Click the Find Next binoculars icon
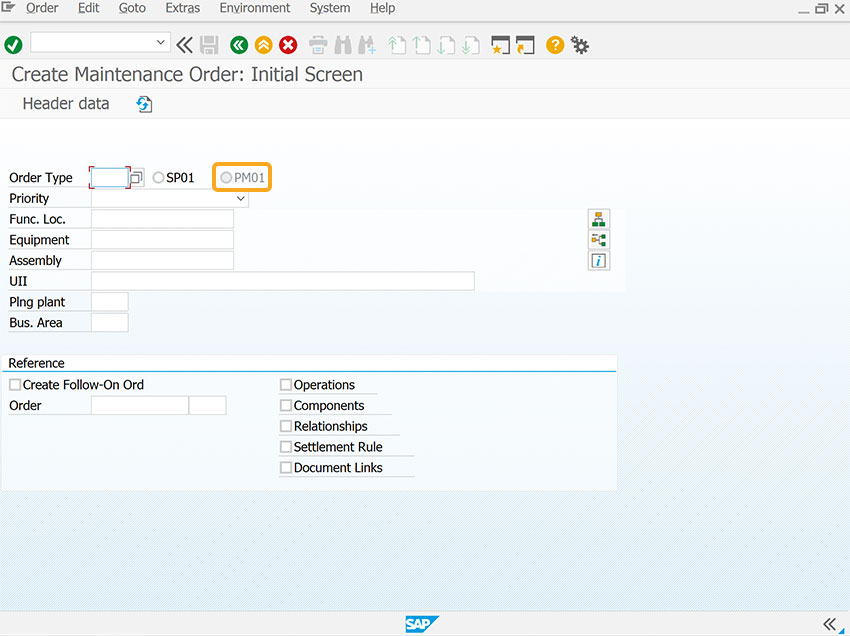850x636 pixels. 367,45
